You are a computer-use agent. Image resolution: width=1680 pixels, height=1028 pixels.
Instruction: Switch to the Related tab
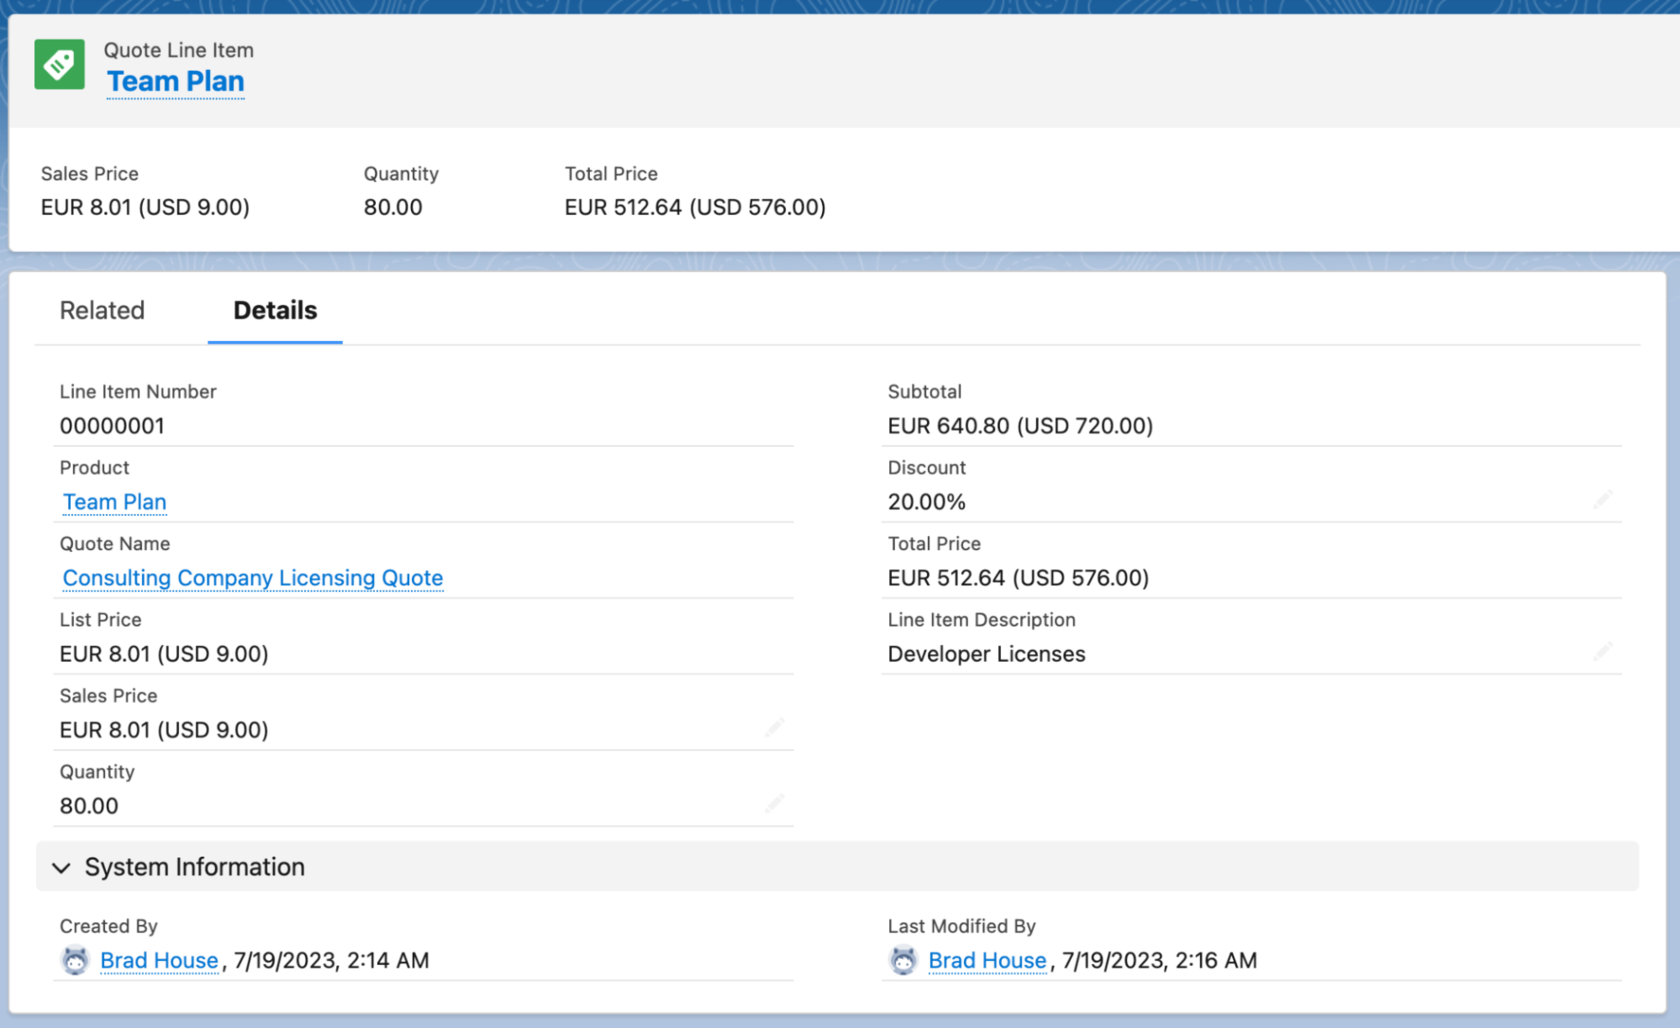click(x=101, y=310)
